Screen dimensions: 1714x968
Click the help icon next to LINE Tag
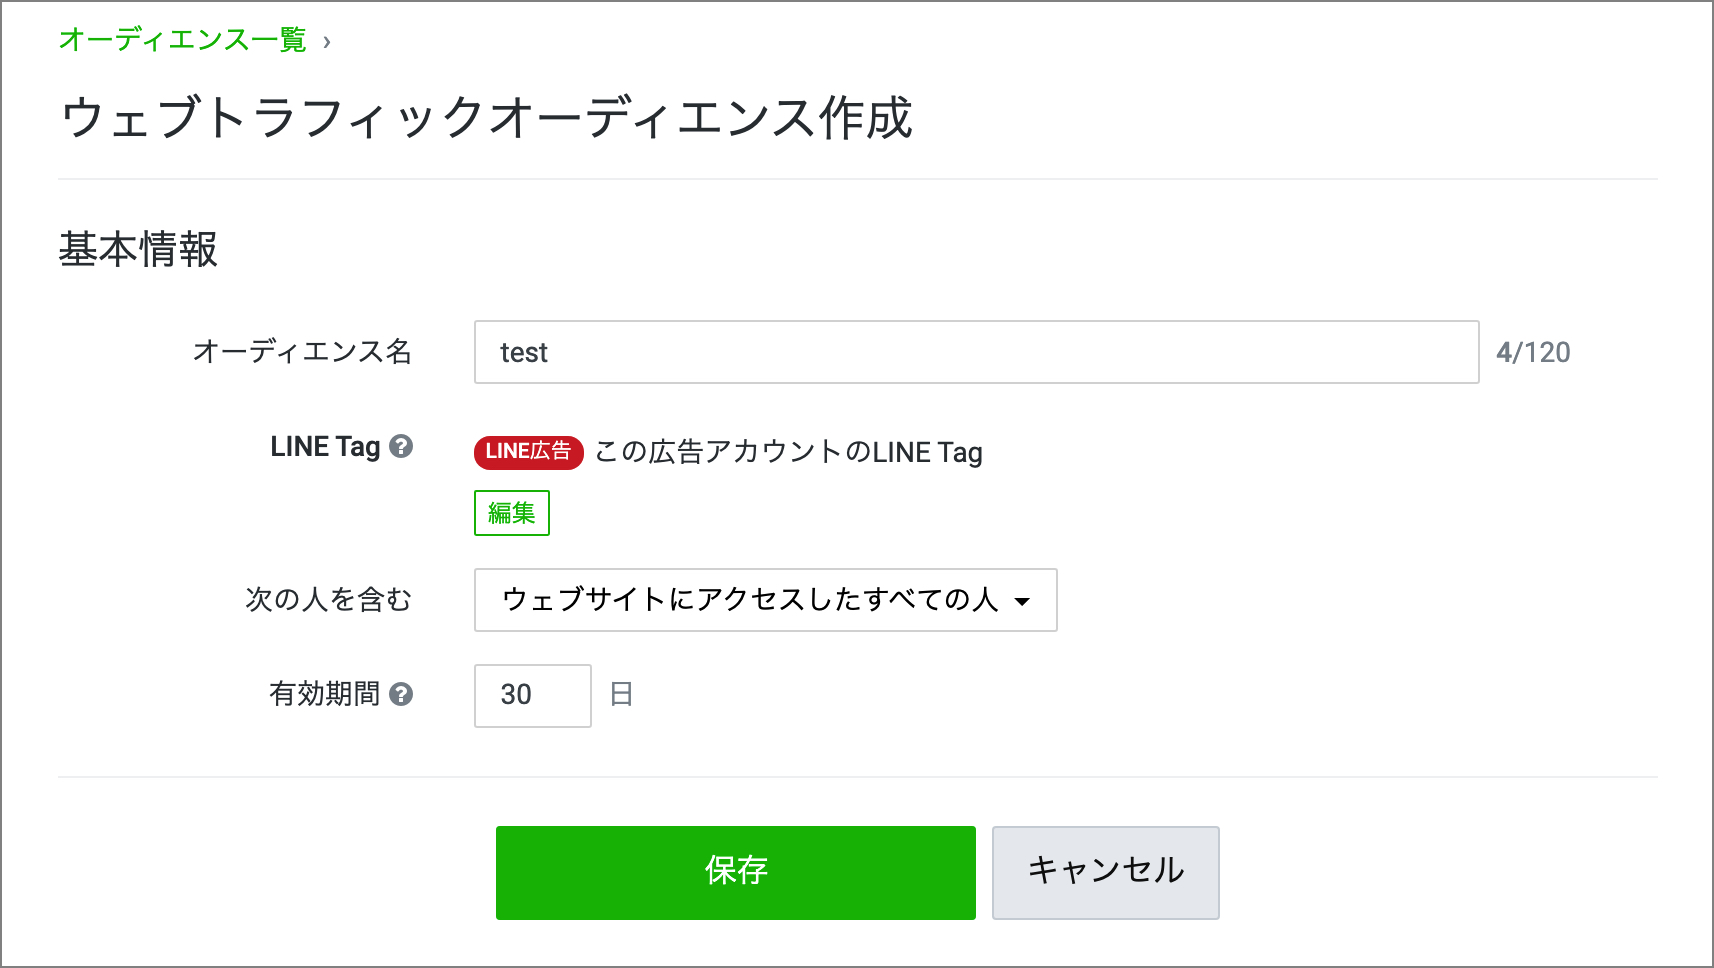pos(401,446)
